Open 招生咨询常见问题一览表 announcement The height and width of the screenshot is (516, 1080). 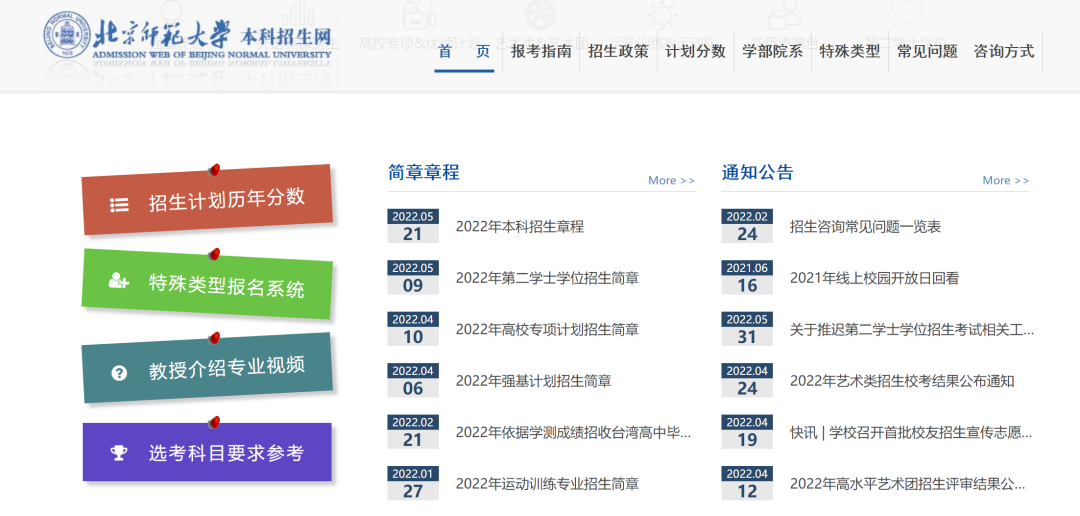click(865, 227)
